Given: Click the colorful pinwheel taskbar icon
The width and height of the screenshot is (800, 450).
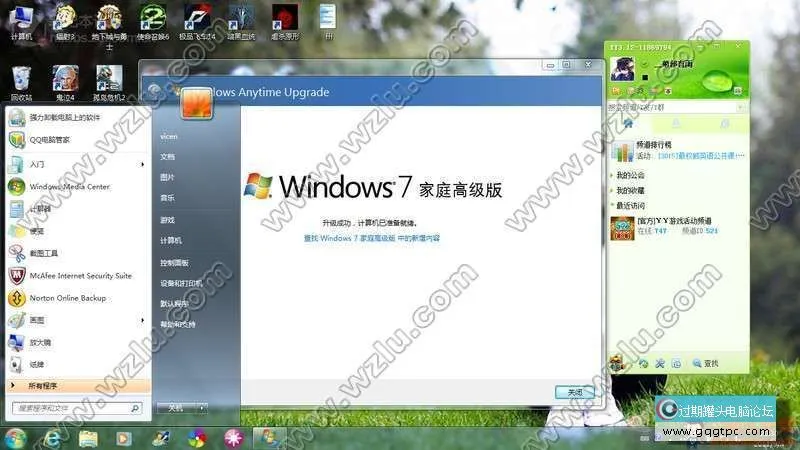Looking at the screenshot, I should [197, 438].
